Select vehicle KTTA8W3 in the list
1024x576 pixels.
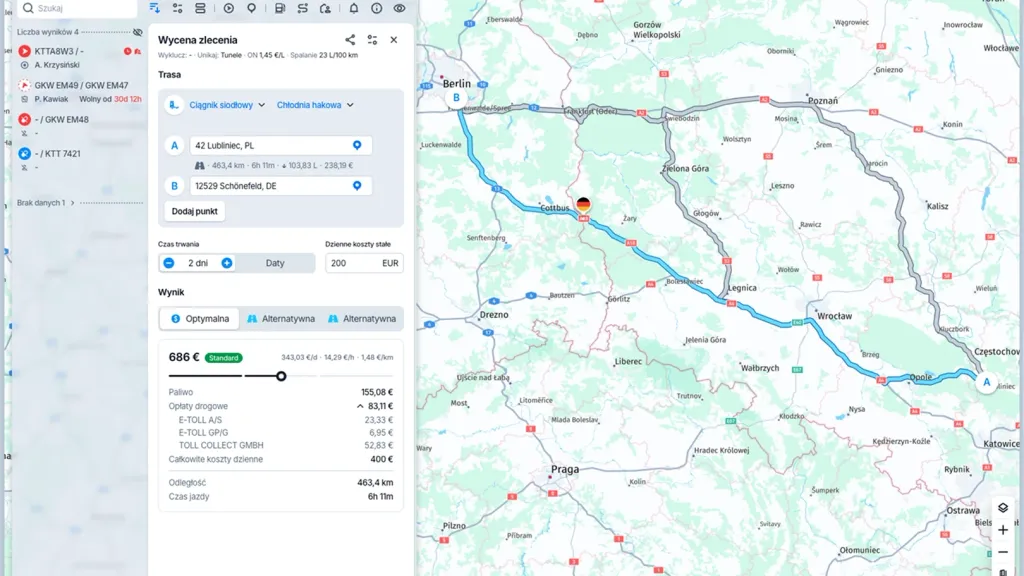pyautogui.click(x=81, y=57)
